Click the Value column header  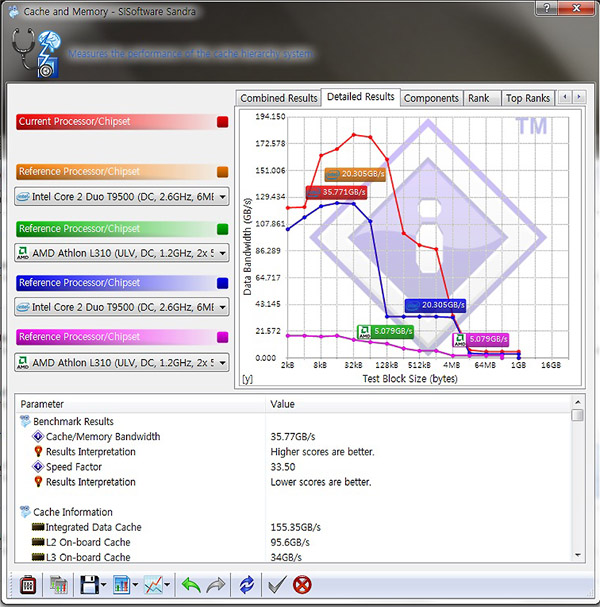pyautogui.click(x=418, y=404)
